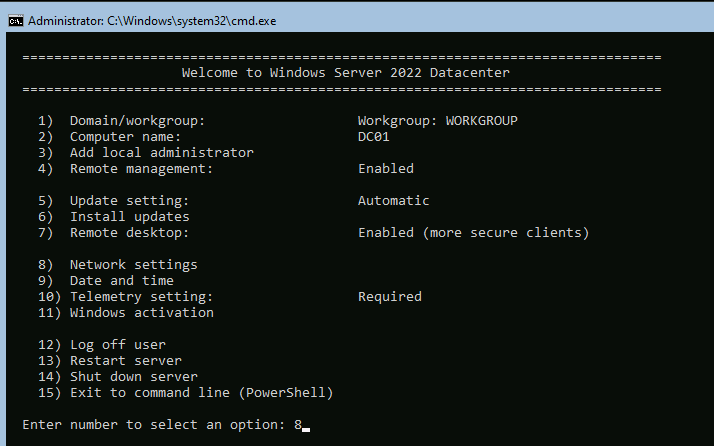Image resolution: width=714 pixels, height=446 pixels.
Task: Click the Shut down server option
Action: point(133,377)
